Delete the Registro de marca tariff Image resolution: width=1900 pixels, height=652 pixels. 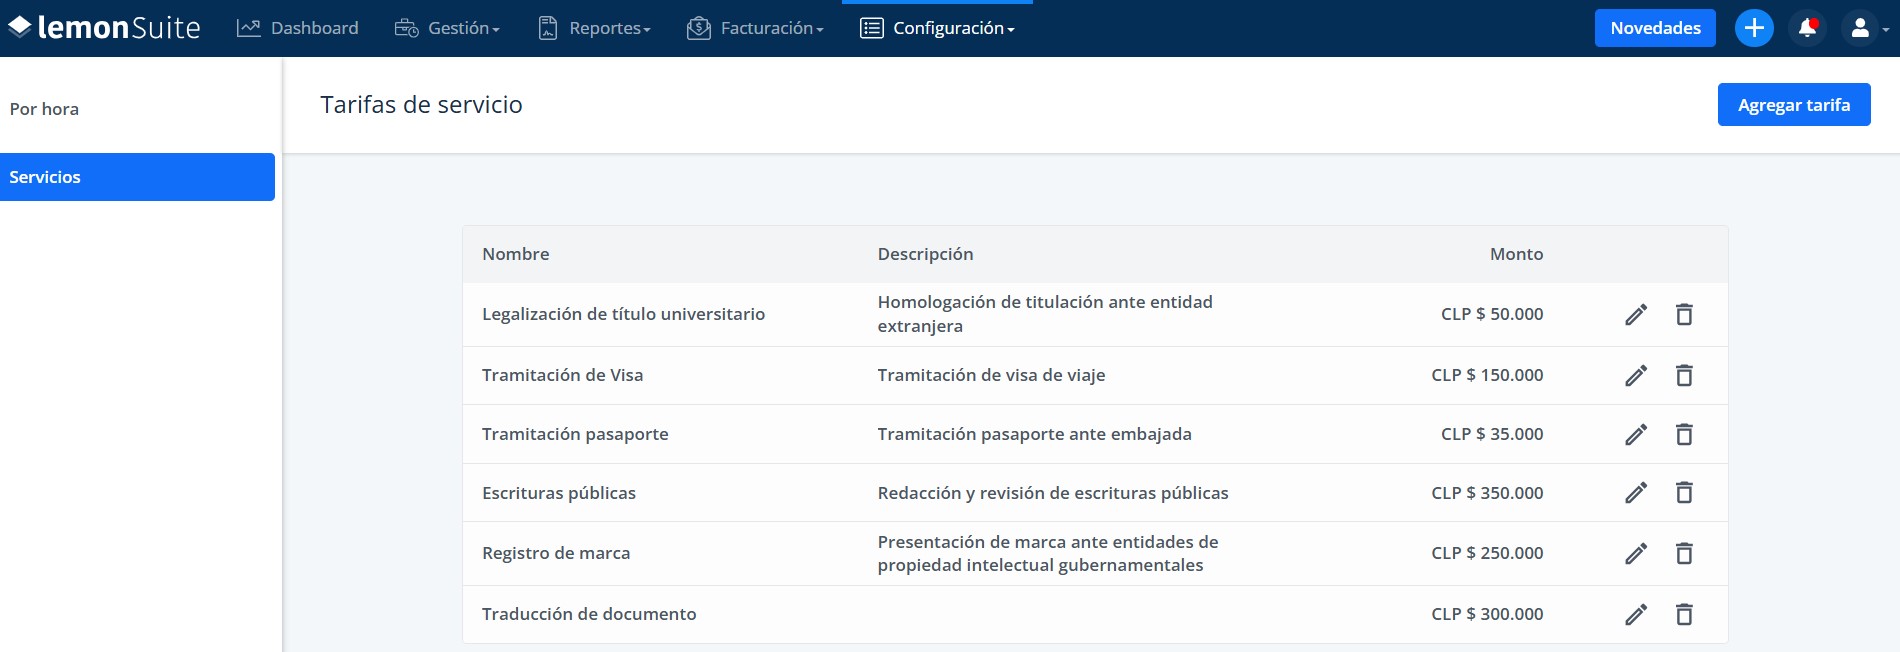point(1684,553)
